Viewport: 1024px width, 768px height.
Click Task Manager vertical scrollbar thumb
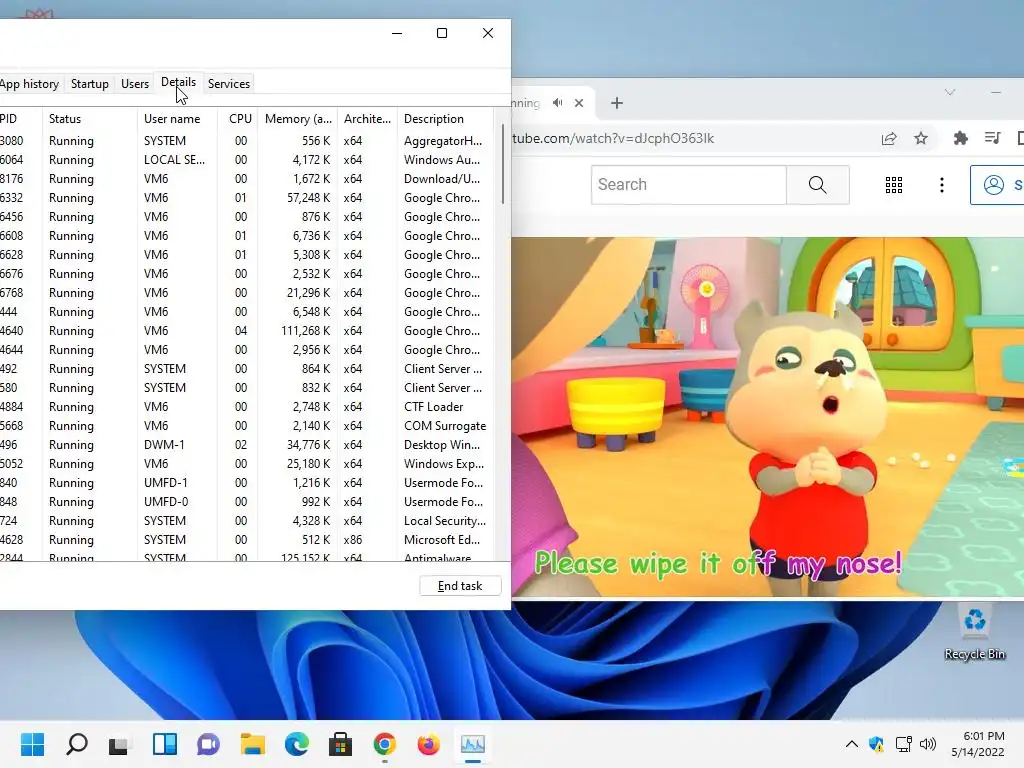tap(502, 165)
